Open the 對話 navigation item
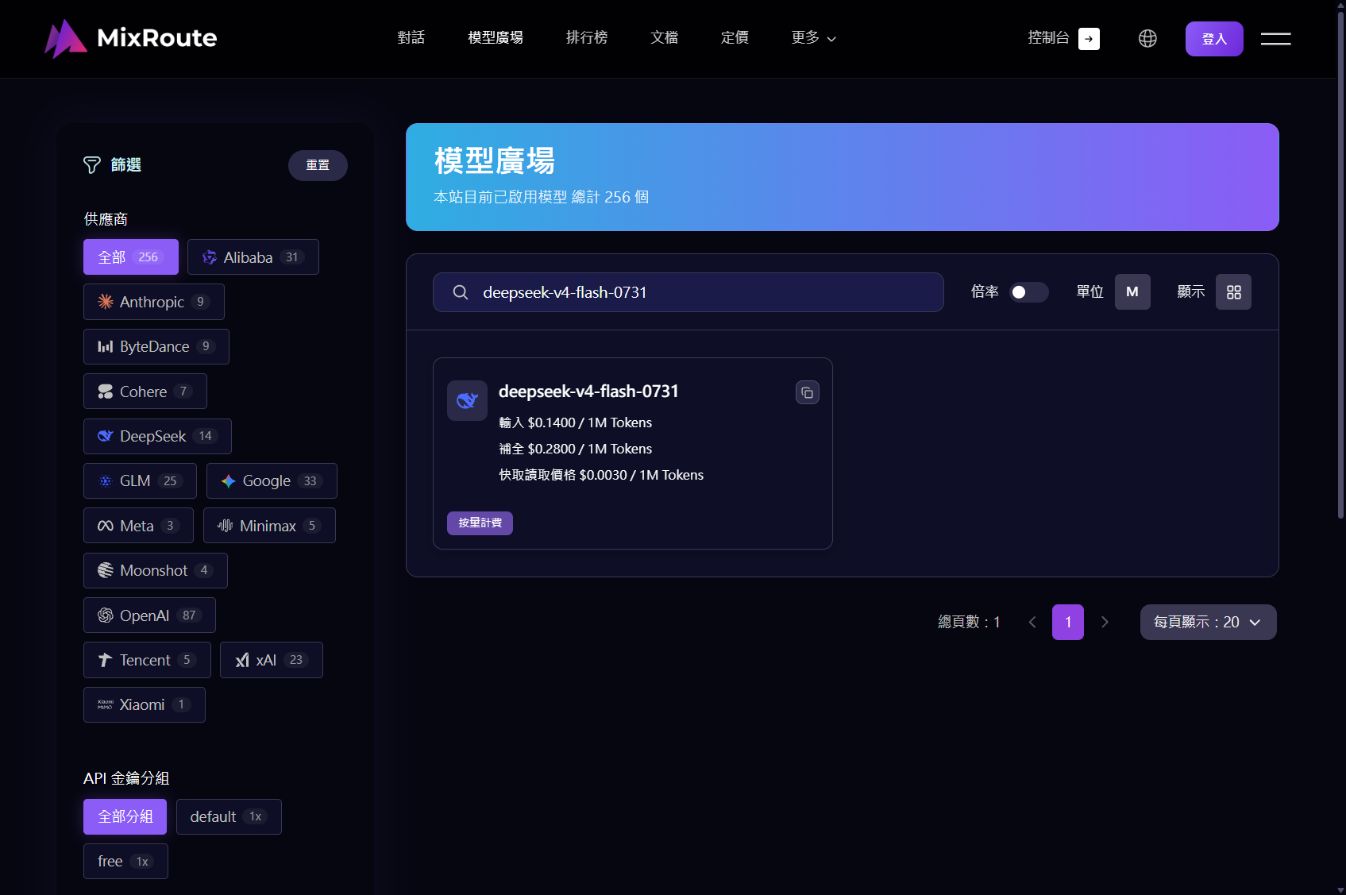Screen dimensions: 1346x895 411,38
